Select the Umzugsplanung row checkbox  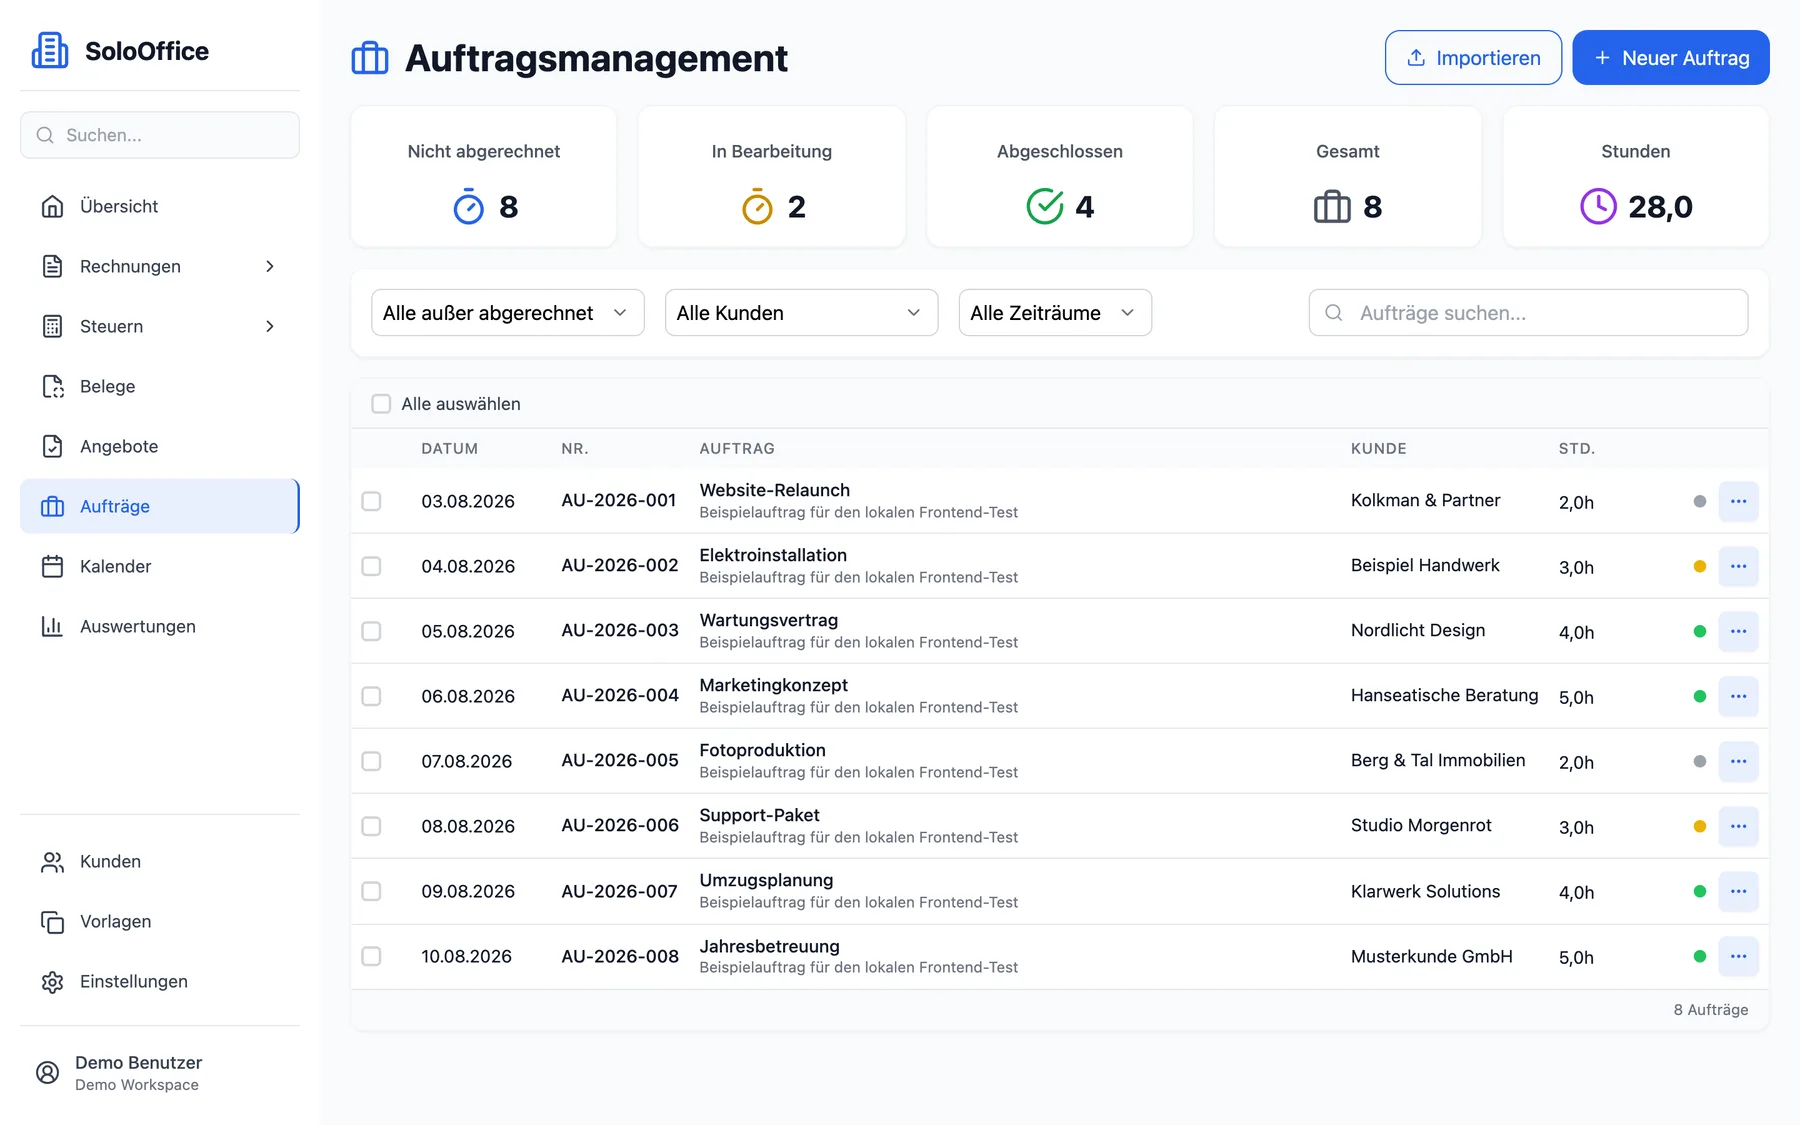pos(371,891)
